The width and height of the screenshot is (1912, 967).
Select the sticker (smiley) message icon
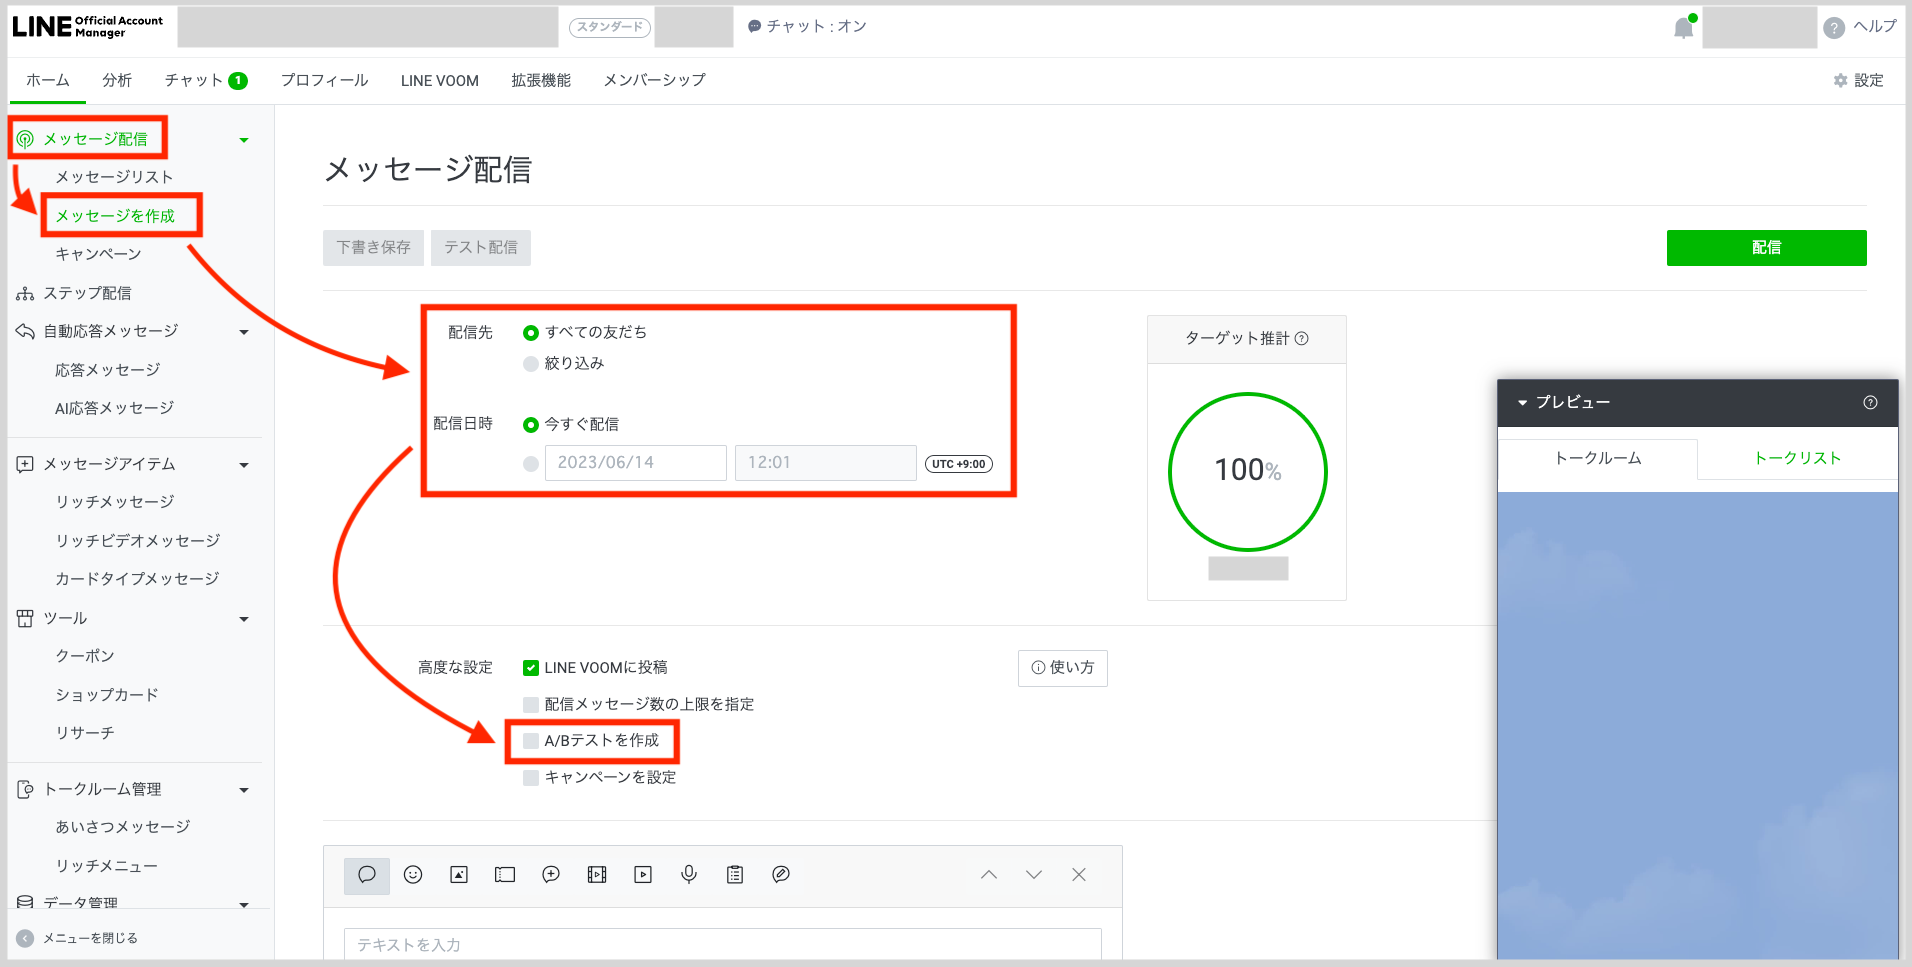[413, 875]
